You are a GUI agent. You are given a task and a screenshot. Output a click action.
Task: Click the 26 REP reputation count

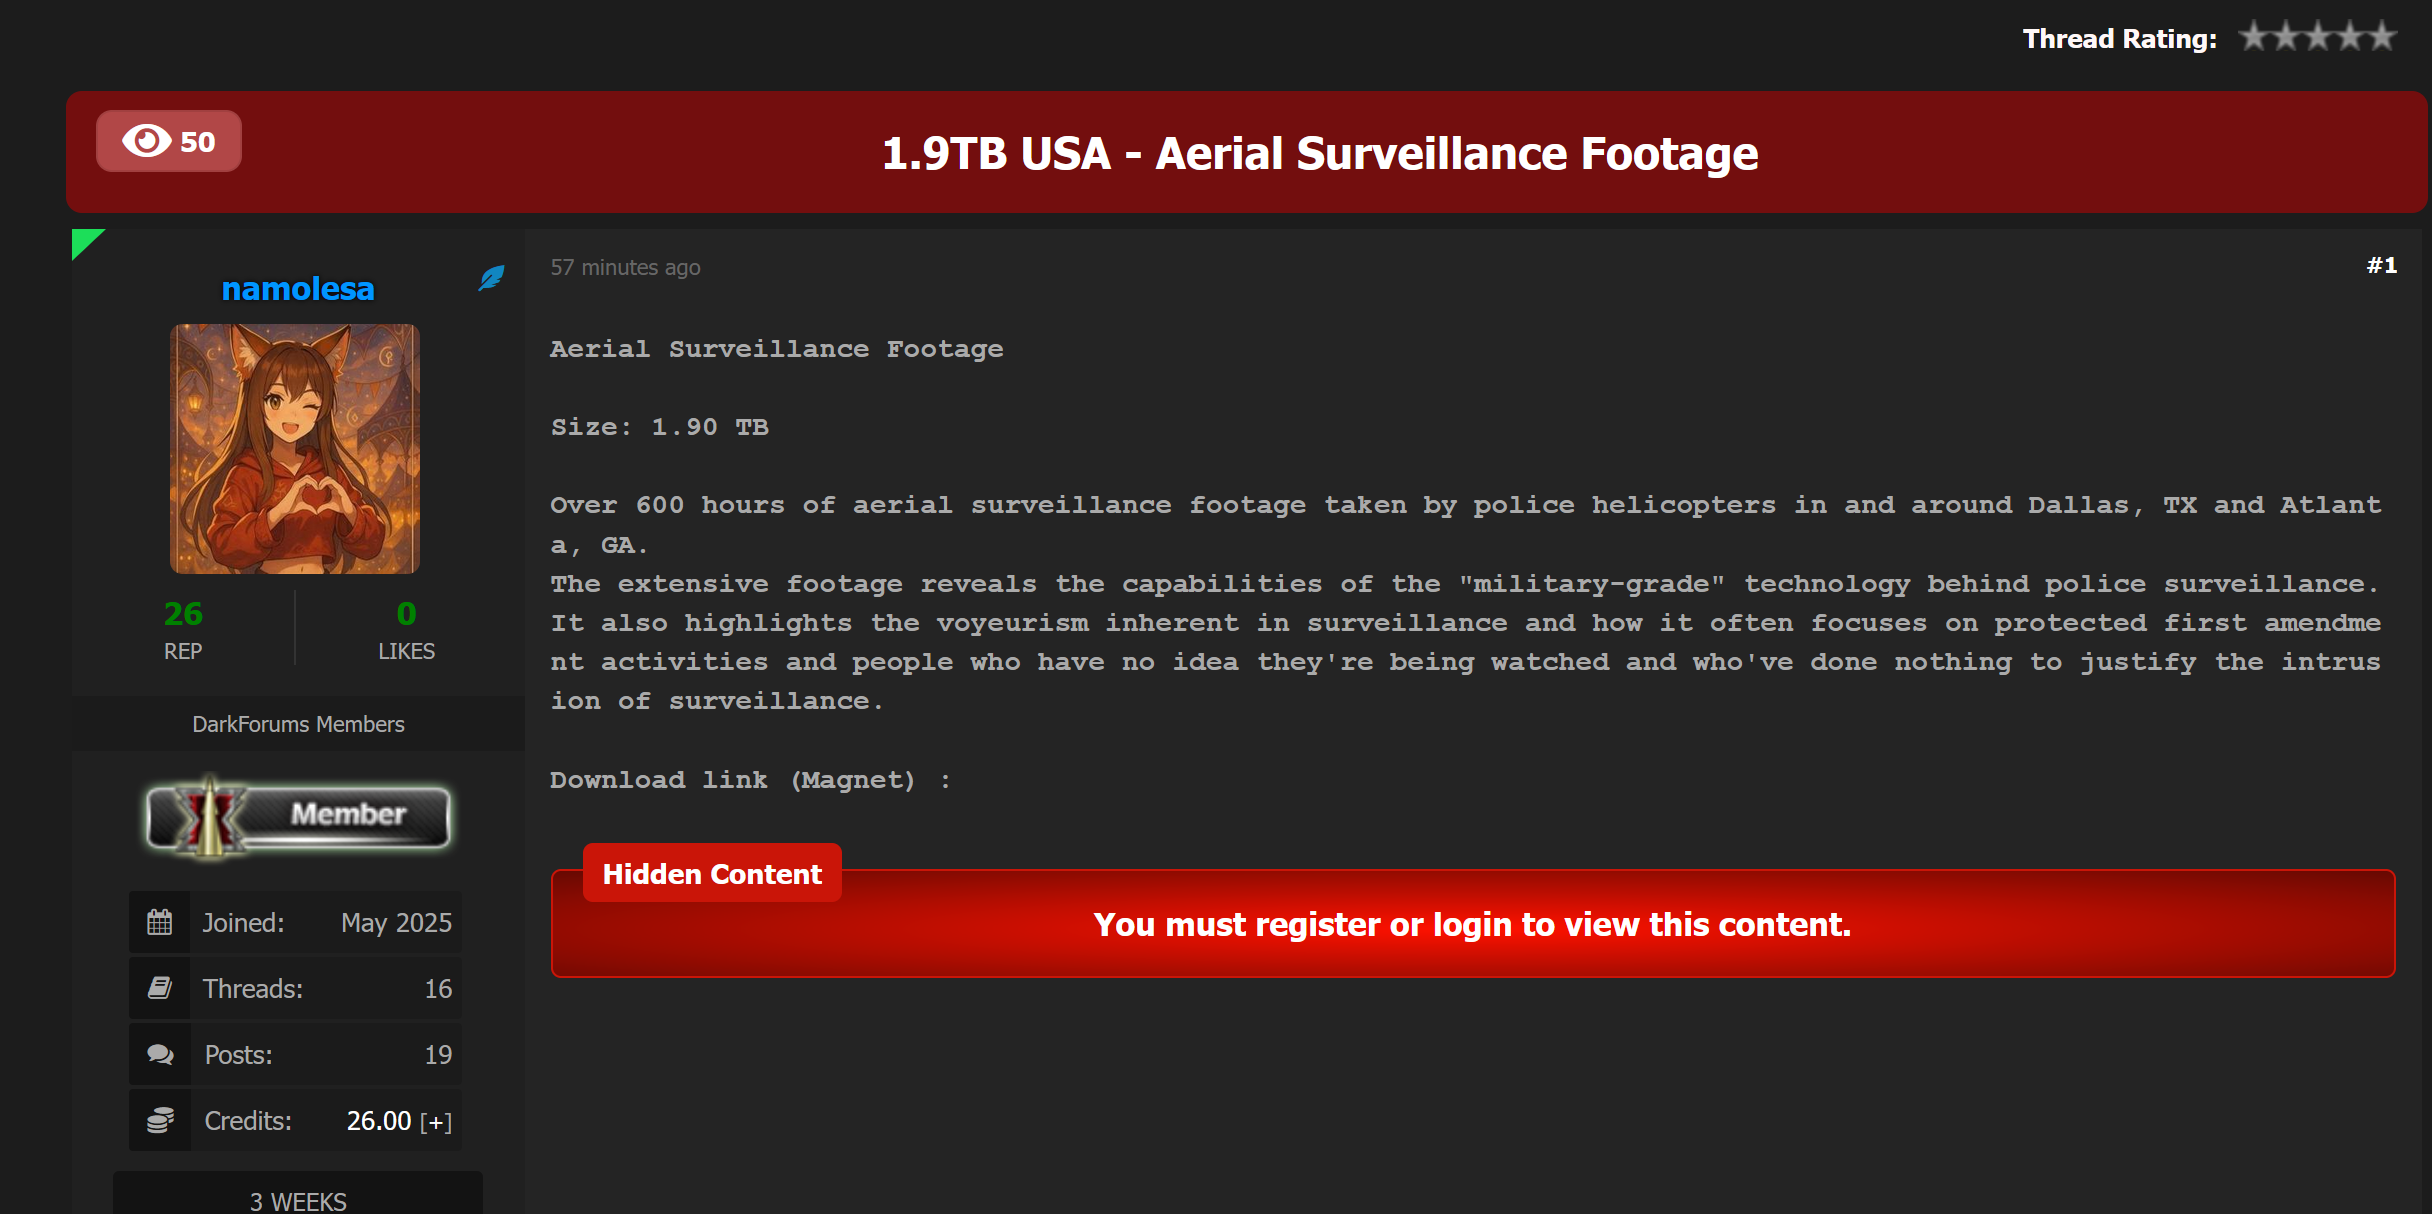pyautogui.click(x=183, y=613)
